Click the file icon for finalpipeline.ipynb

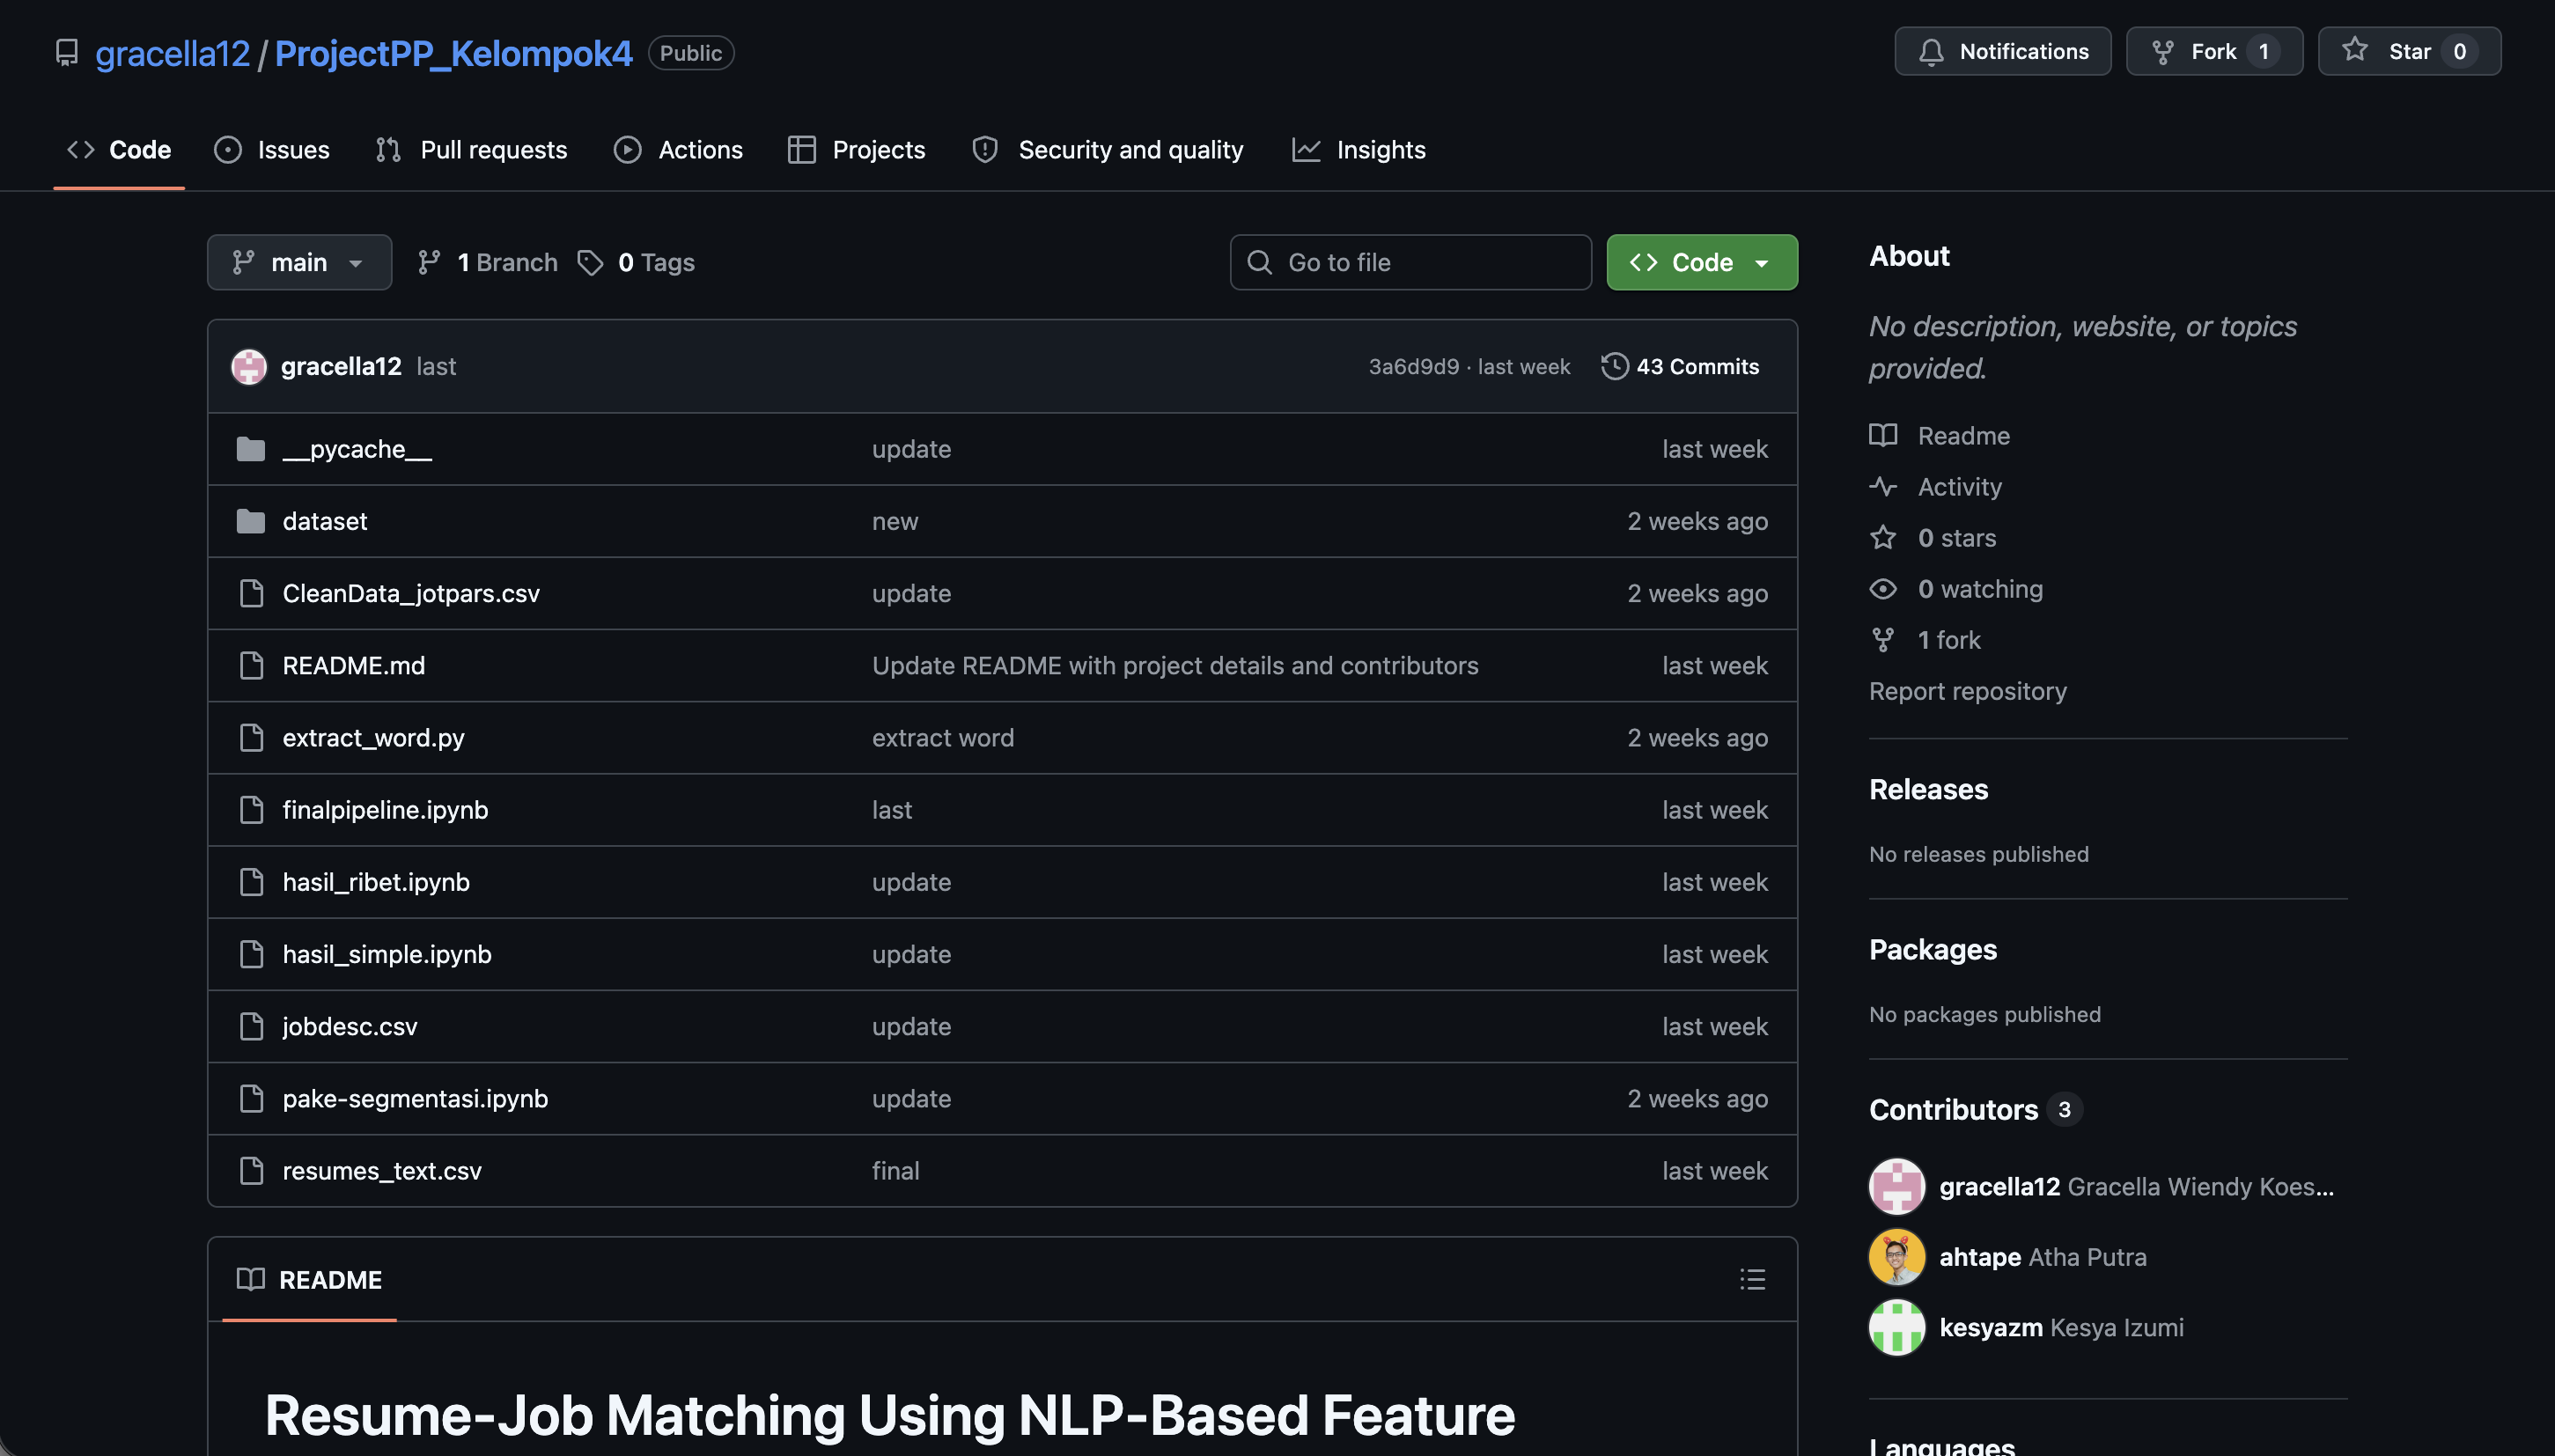point(251,809)
